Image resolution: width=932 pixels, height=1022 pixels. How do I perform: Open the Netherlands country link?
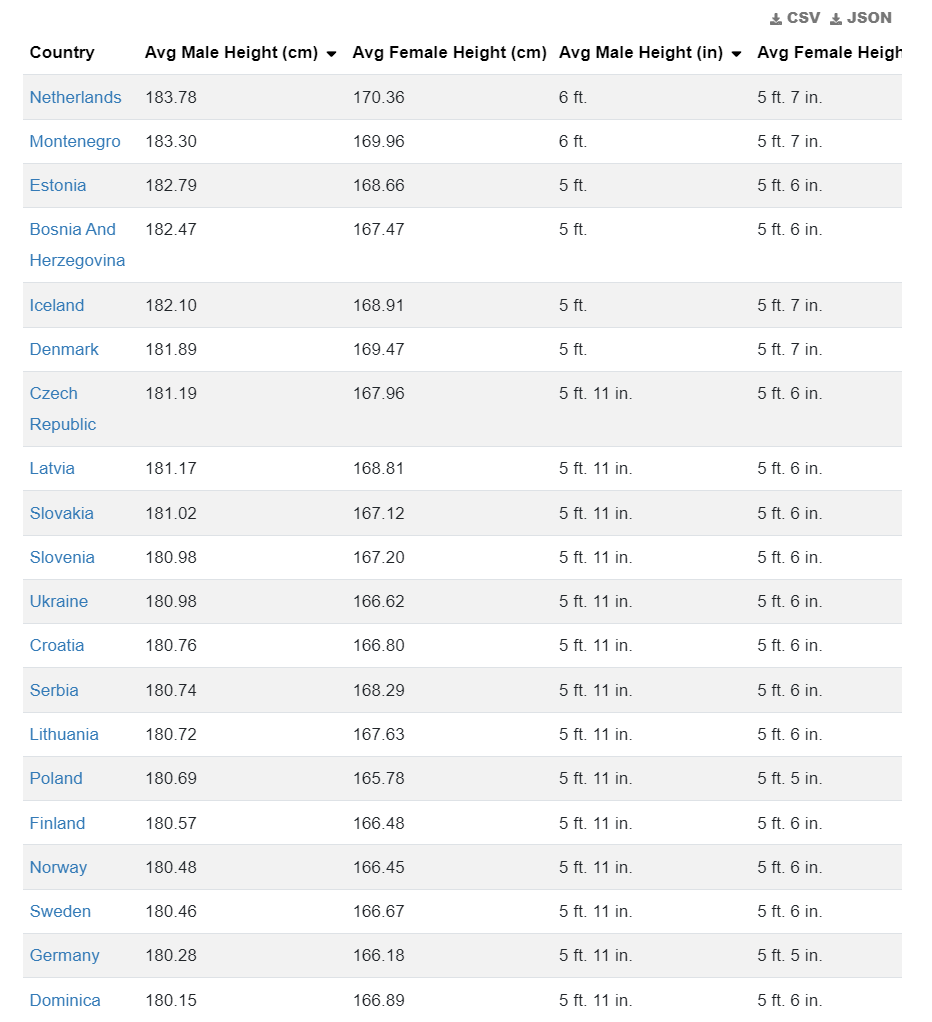[75, 97]
